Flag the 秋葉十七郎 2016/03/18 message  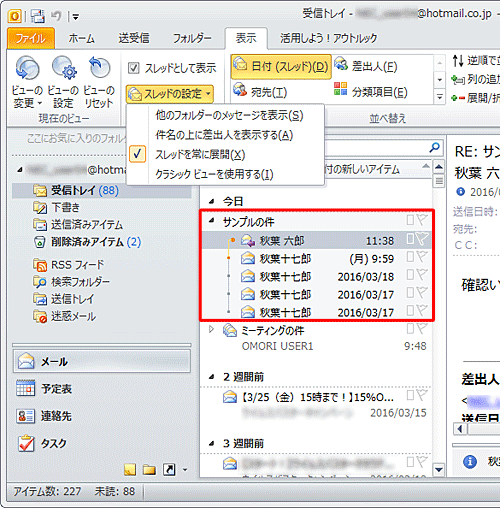(x=422, y=275)
